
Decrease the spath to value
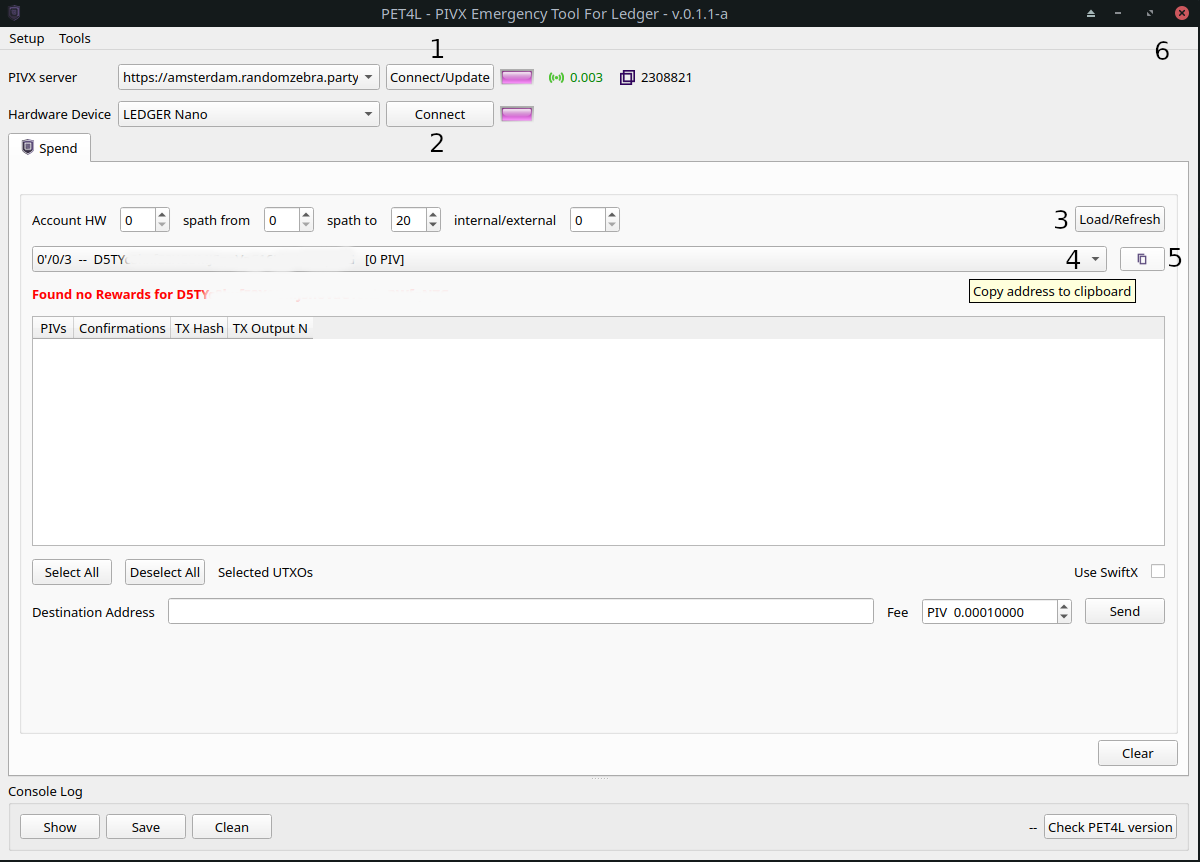[433, 225]
